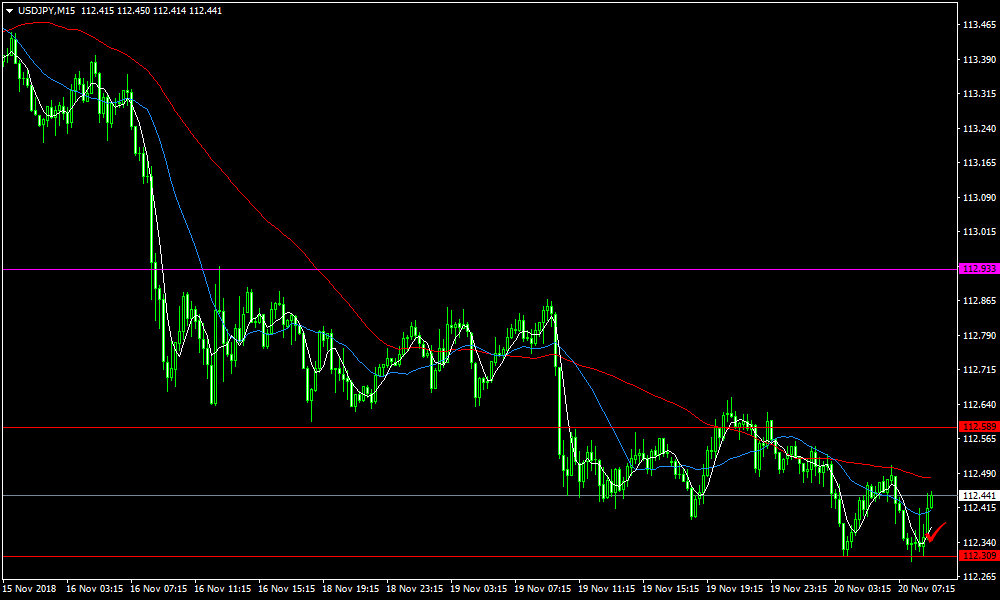This screenshot has height=600, width=1000.
Task: Click the 112.415 label on the price axis
Action: (979, 508)
